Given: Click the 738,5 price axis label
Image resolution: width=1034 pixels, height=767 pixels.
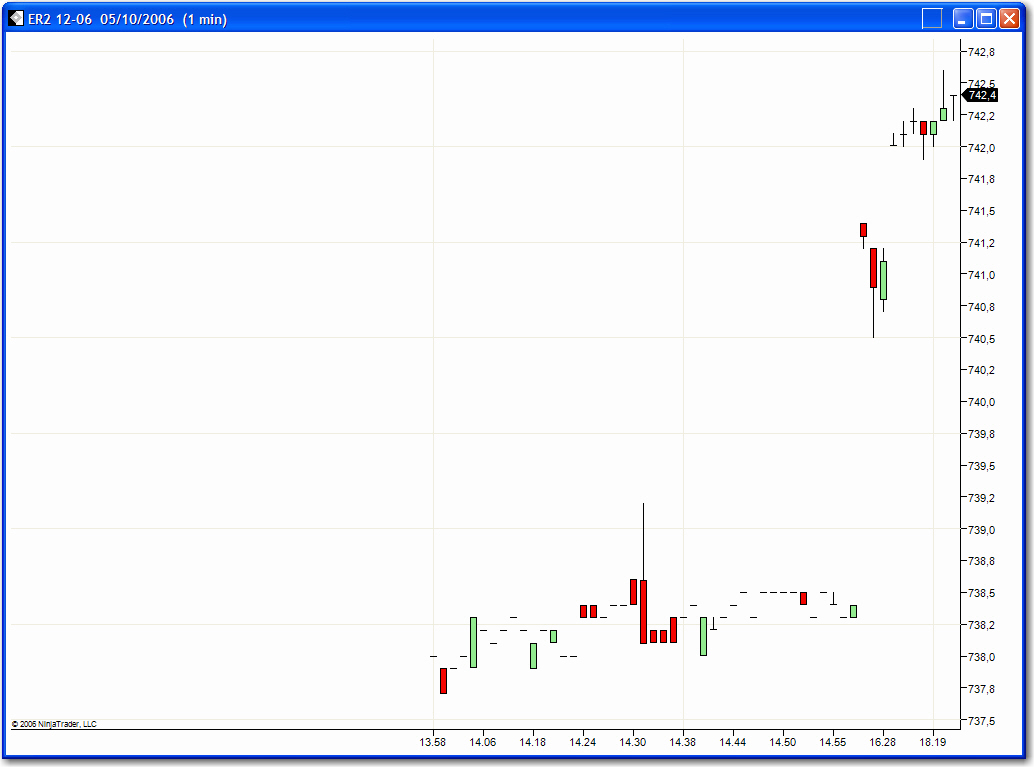Looking at the screenshot, I should [981, 593].
